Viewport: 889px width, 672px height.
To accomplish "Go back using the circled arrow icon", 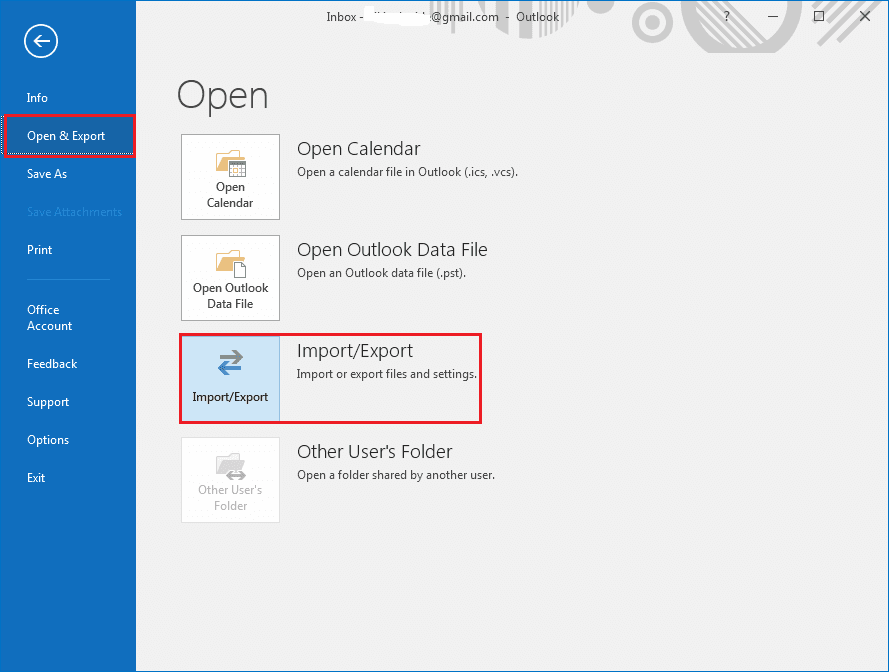I will pyautogui.click(x=41, y=41).
